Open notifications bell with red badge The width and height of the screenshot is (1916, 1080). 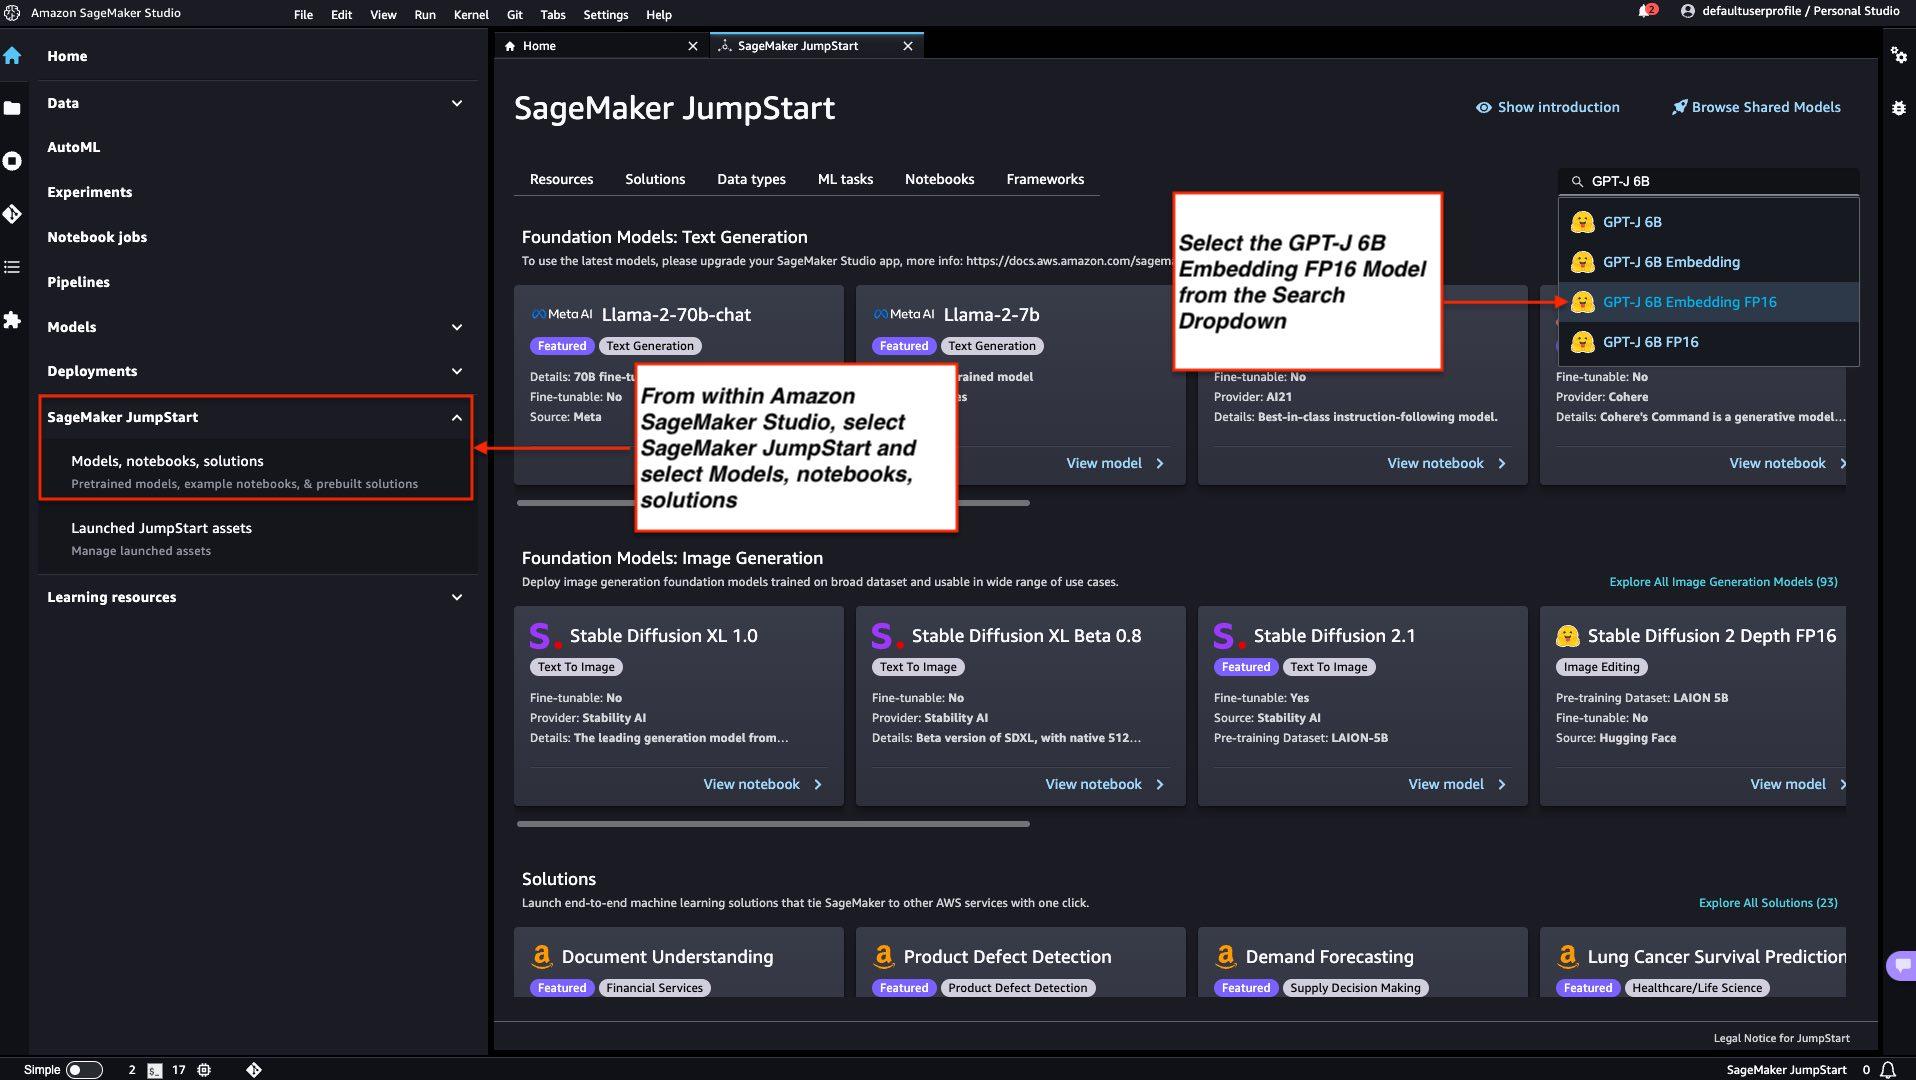click(x=1646, y=11)
